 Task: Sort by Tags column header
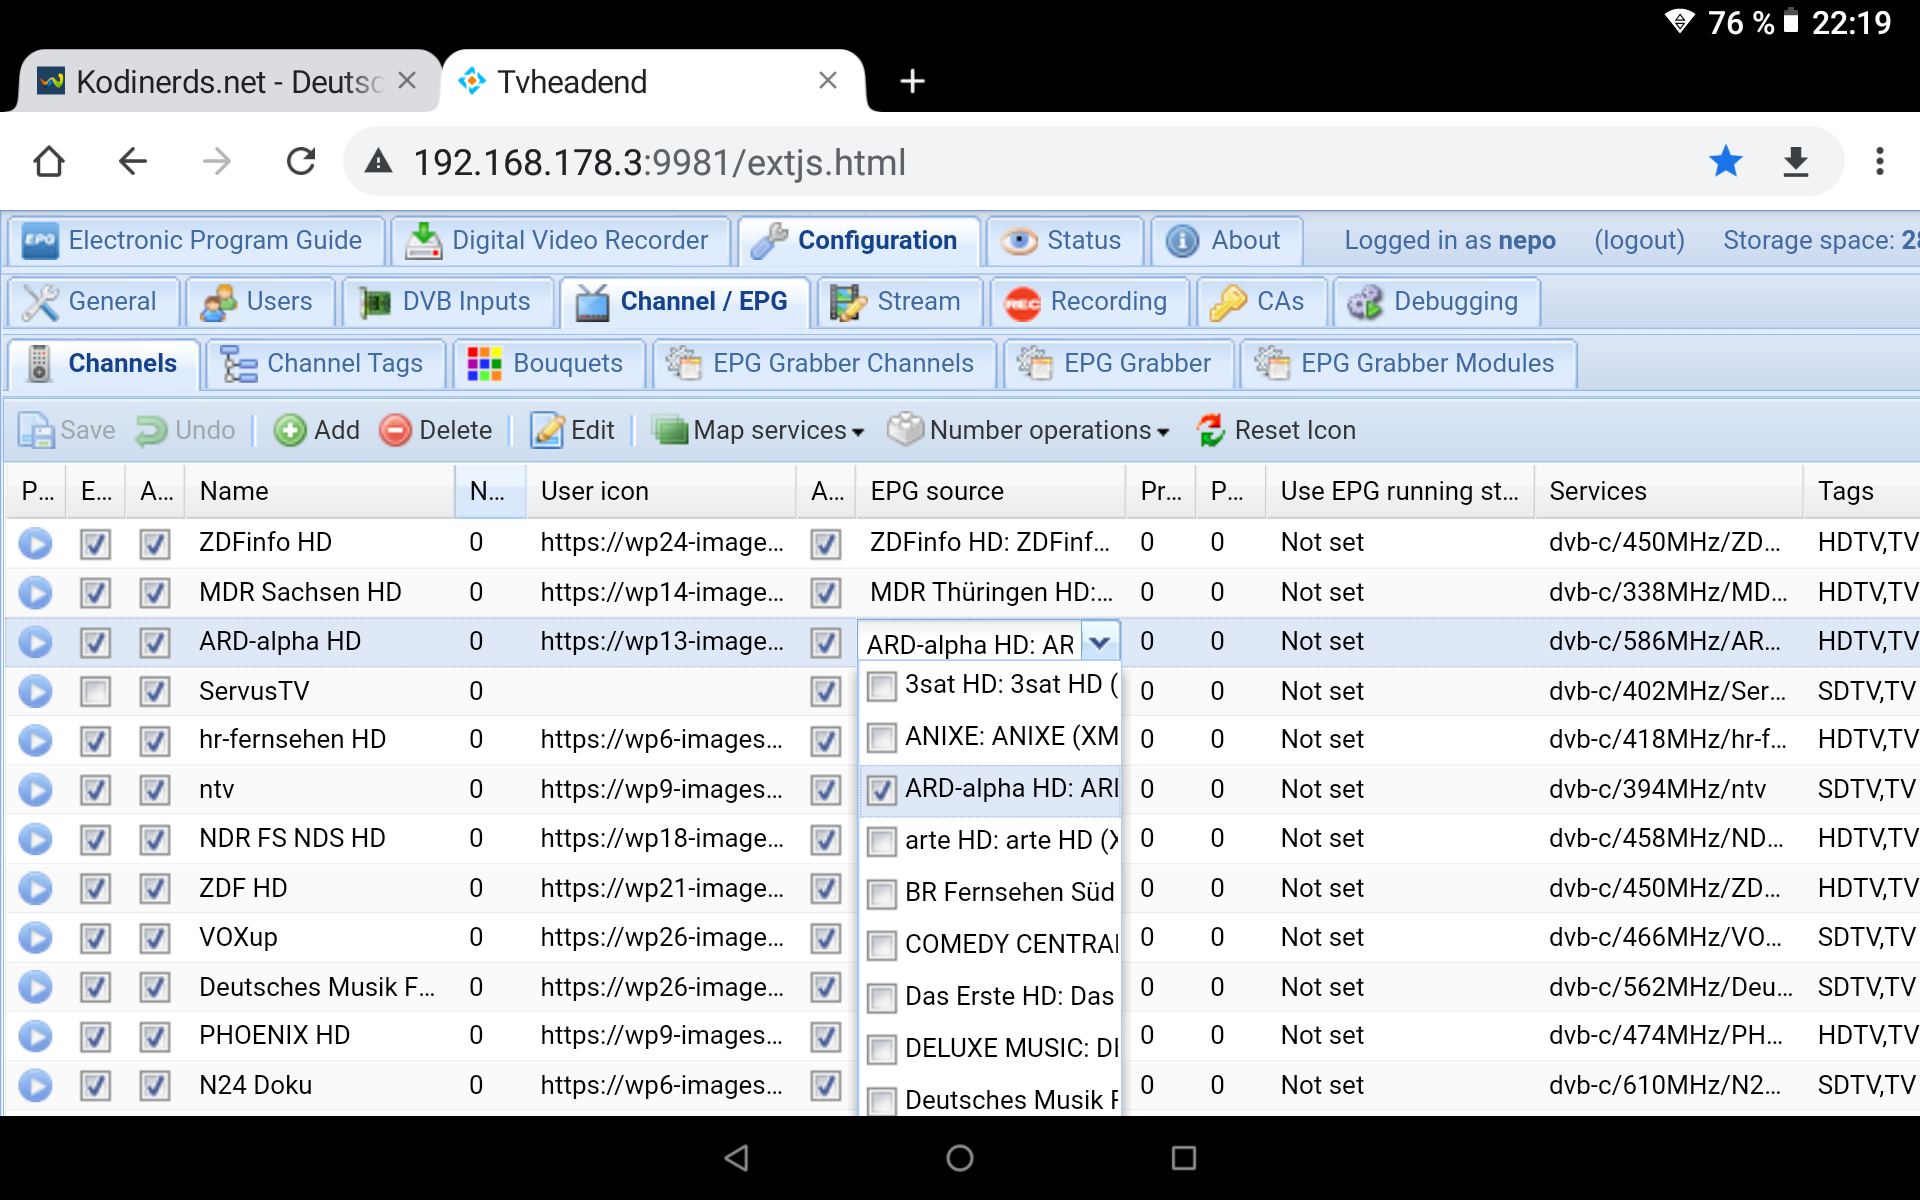point(1862,491)
